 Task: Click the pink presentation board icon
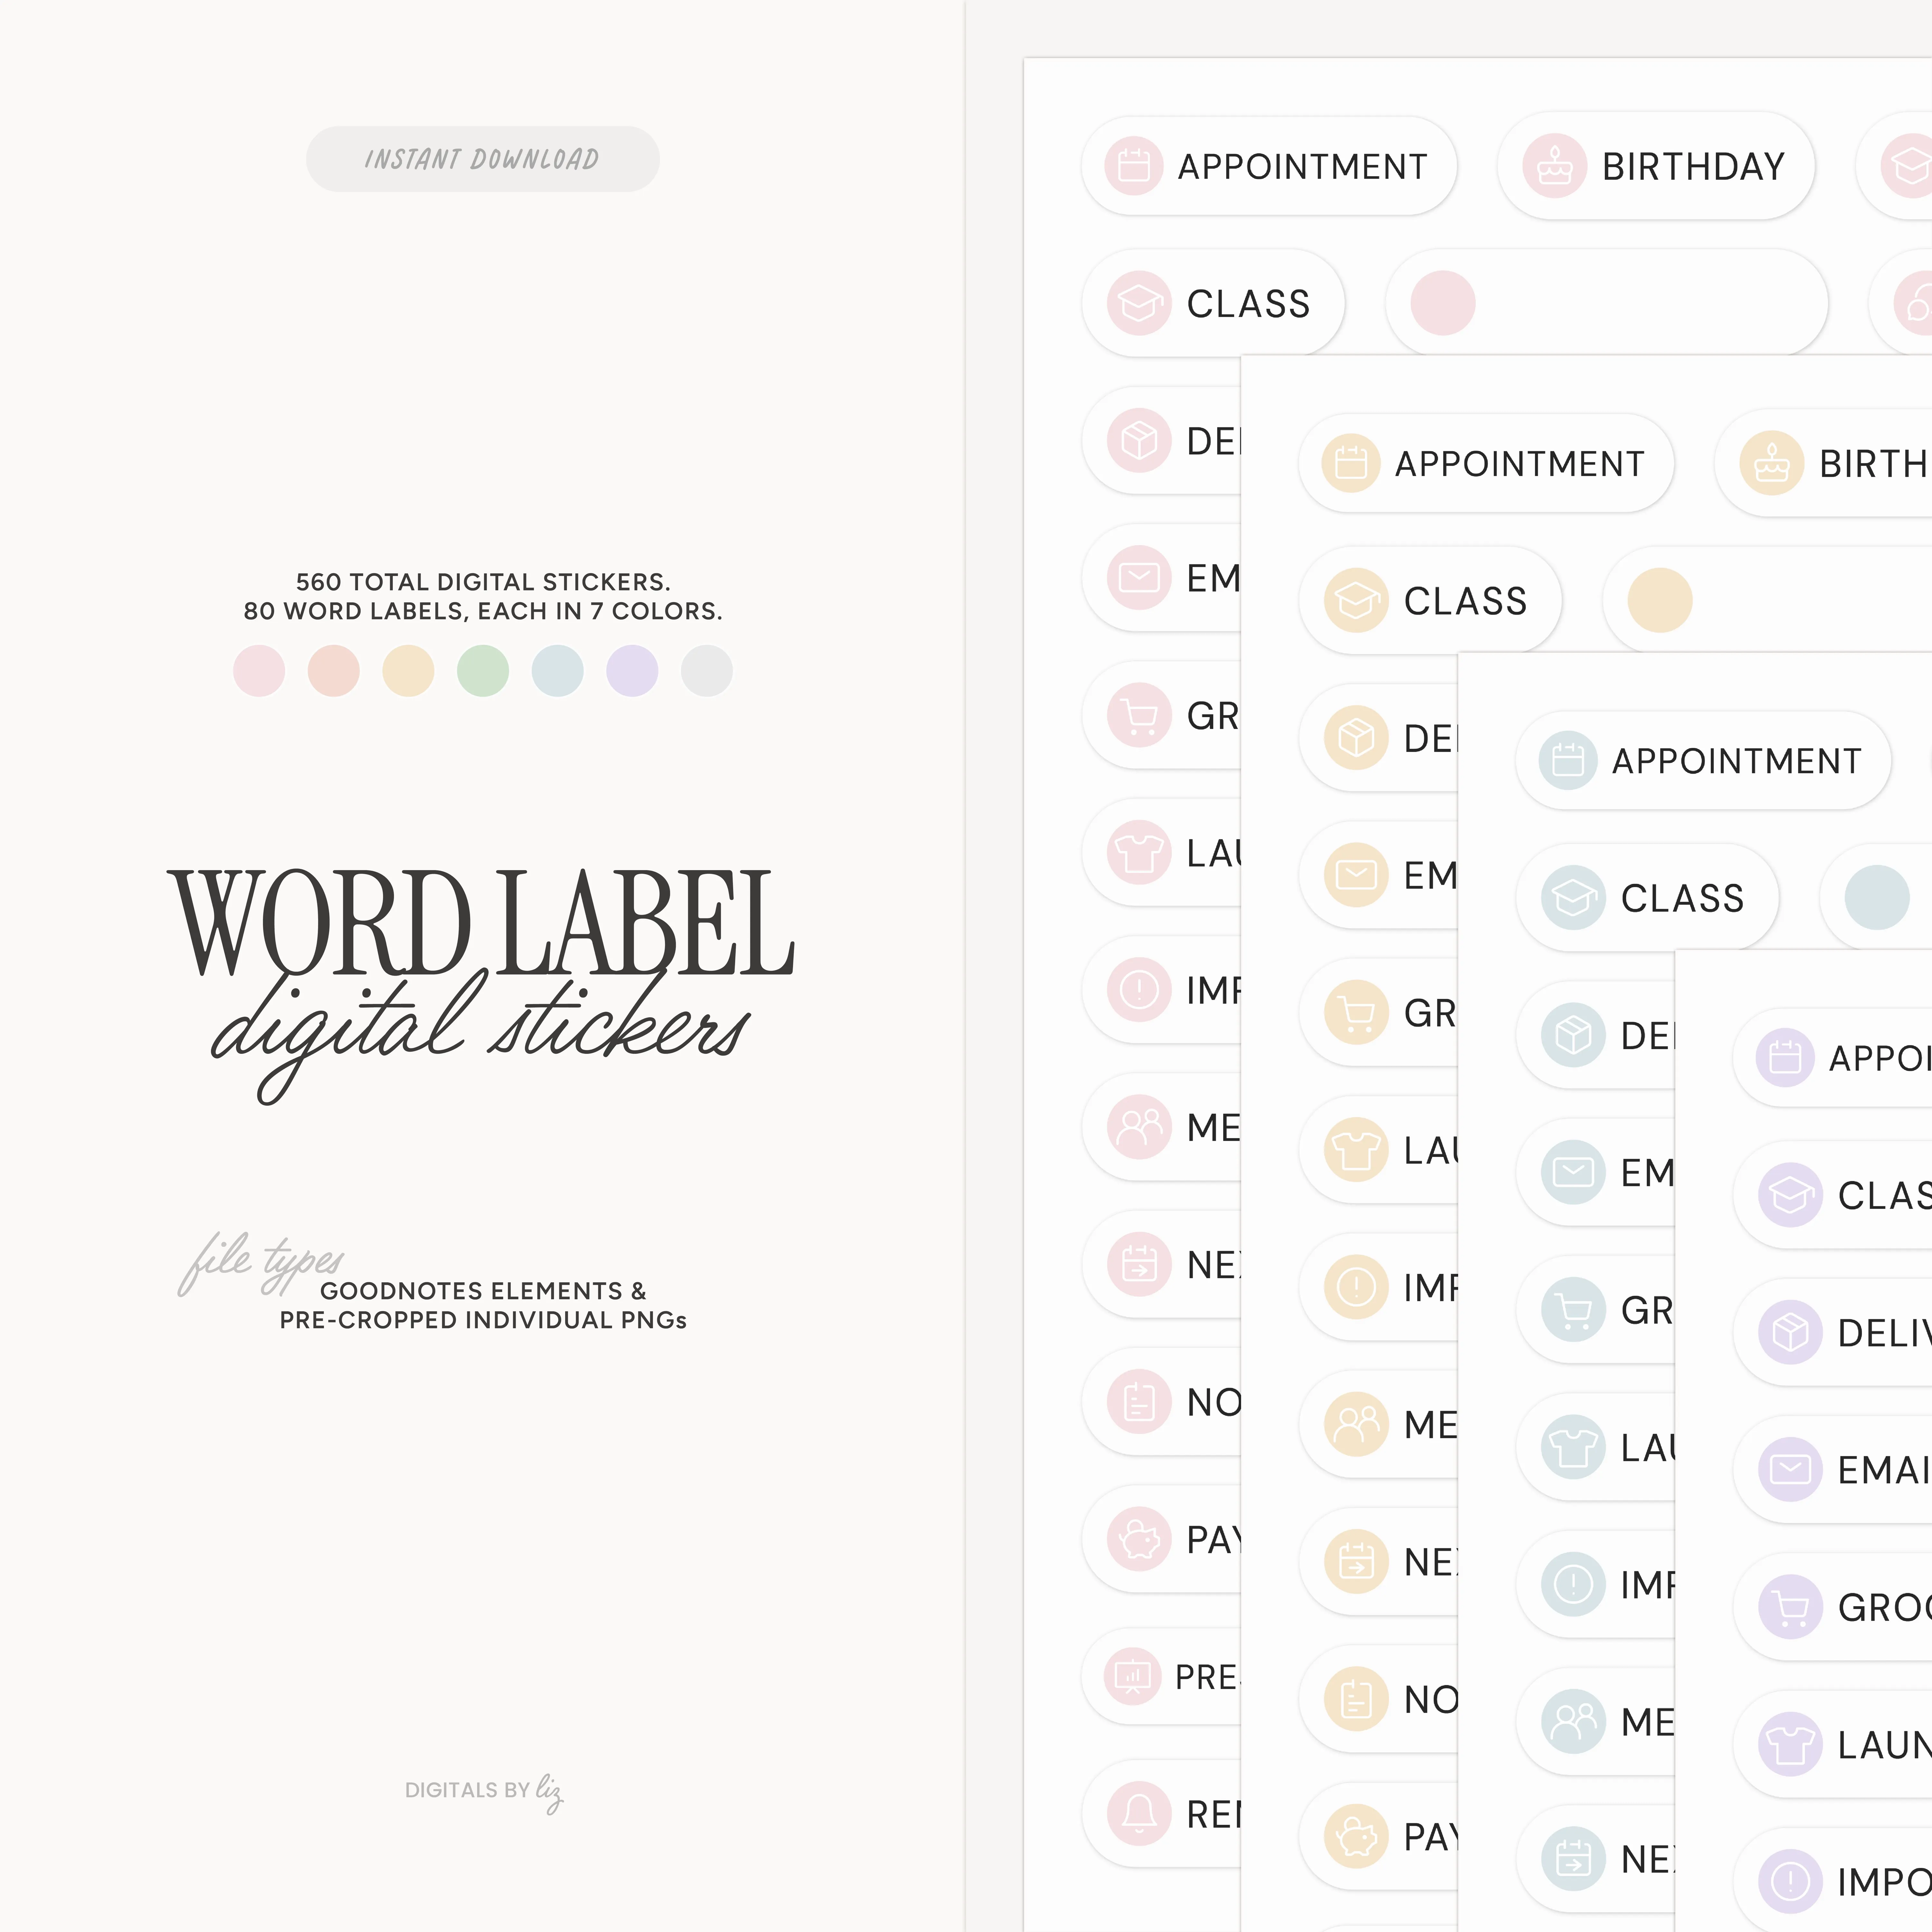click(1133, 1676)
